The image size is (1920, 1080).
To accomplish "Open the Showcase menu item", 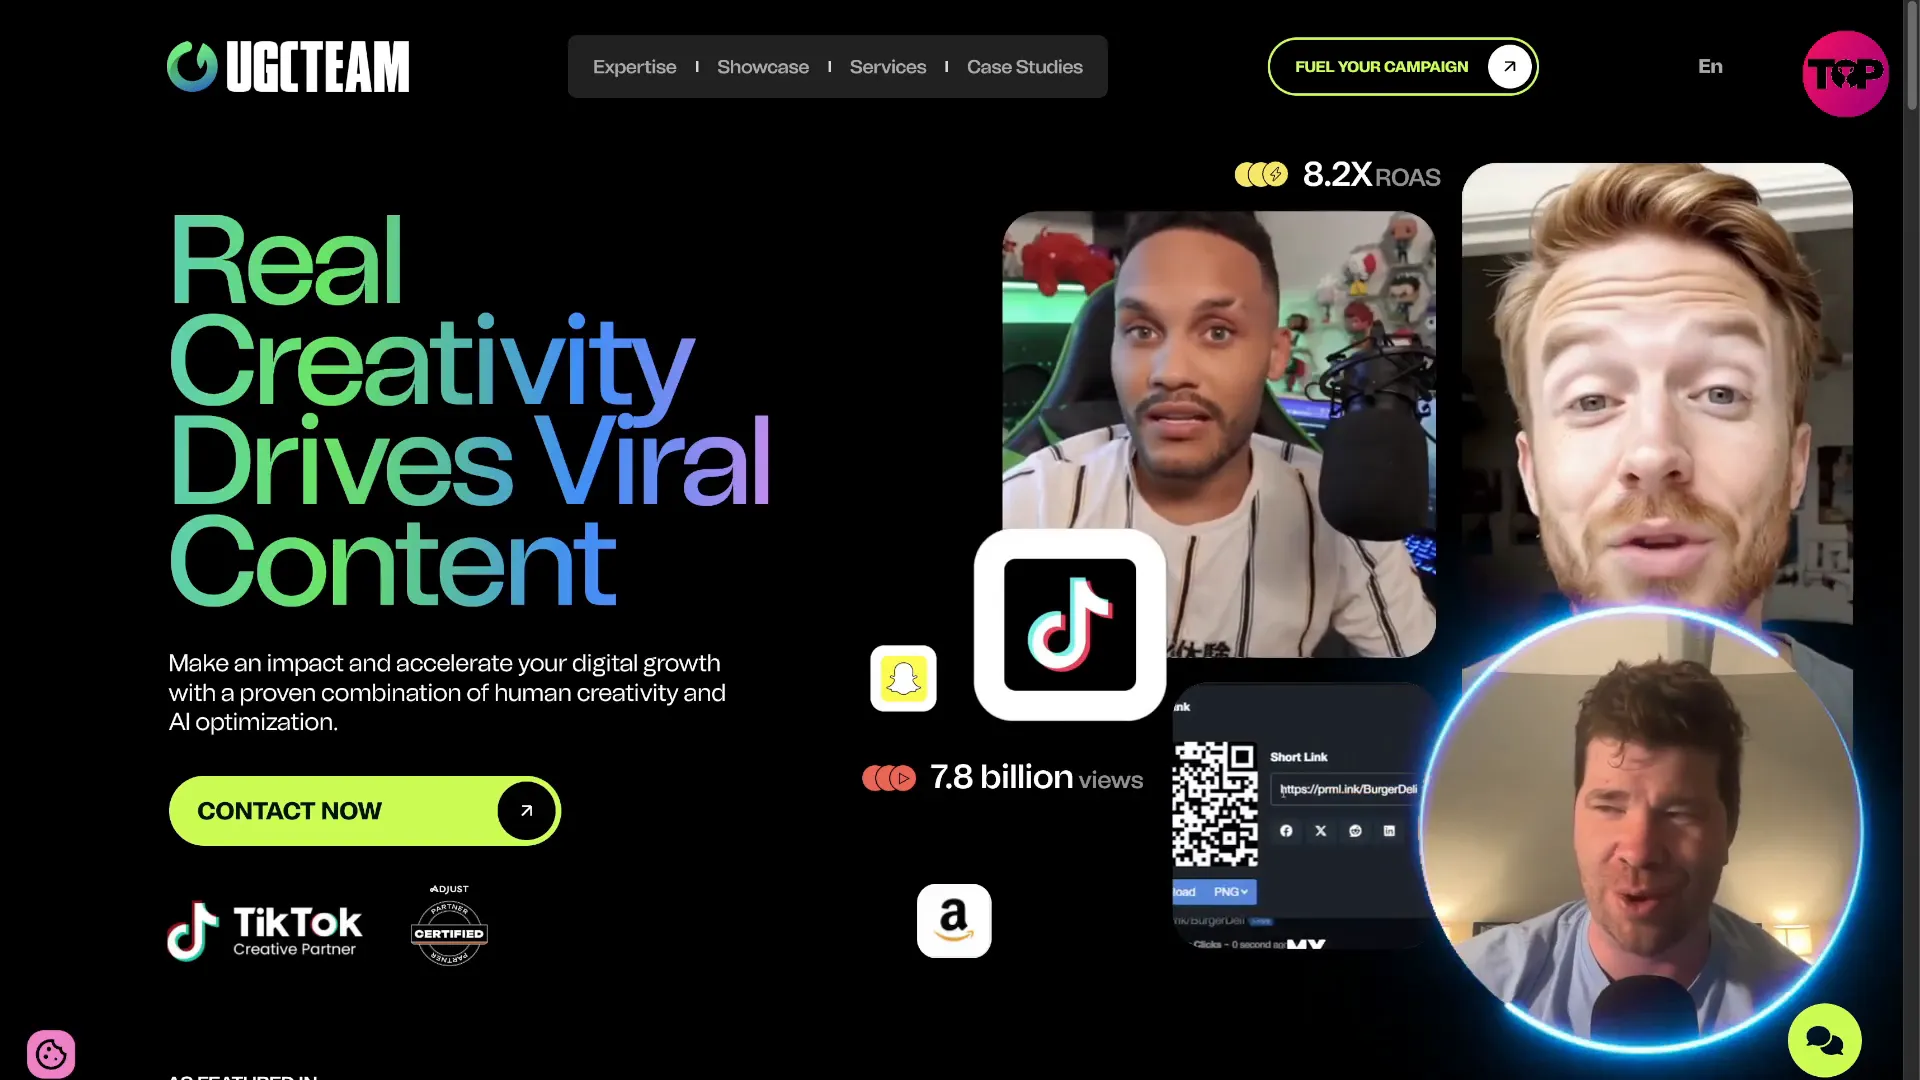I will click(x=762, y=67).
